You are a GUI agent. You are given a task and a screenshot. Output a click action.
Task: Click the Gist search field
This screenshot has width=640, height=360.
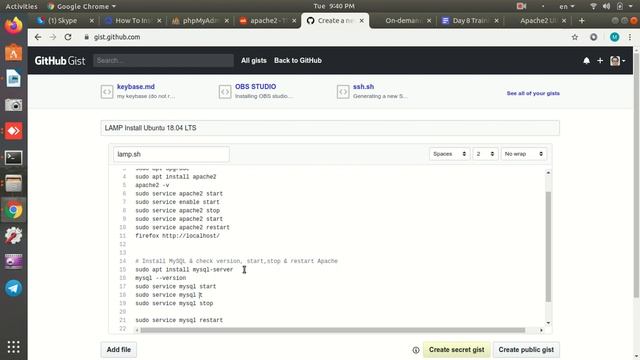tap(163, 60)
